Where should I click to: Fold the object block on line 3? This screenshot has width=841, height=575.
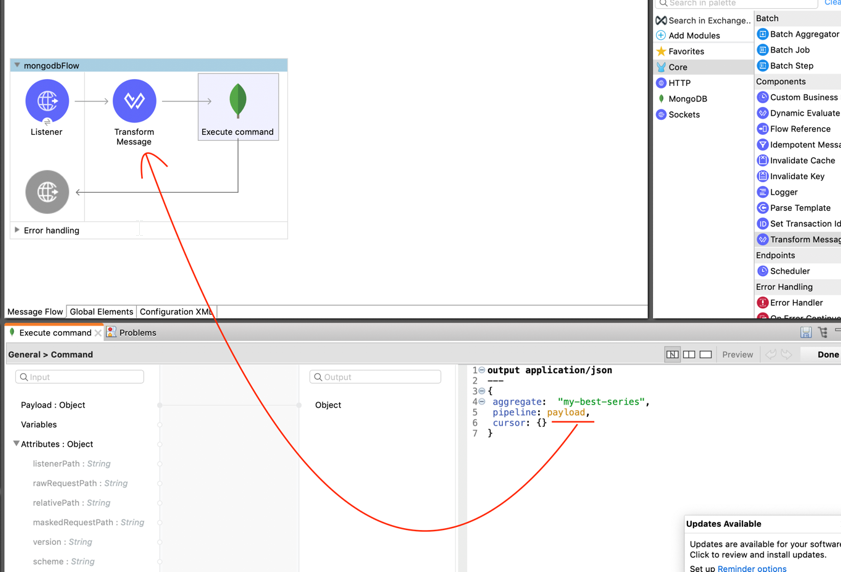[x=482, y=391]
